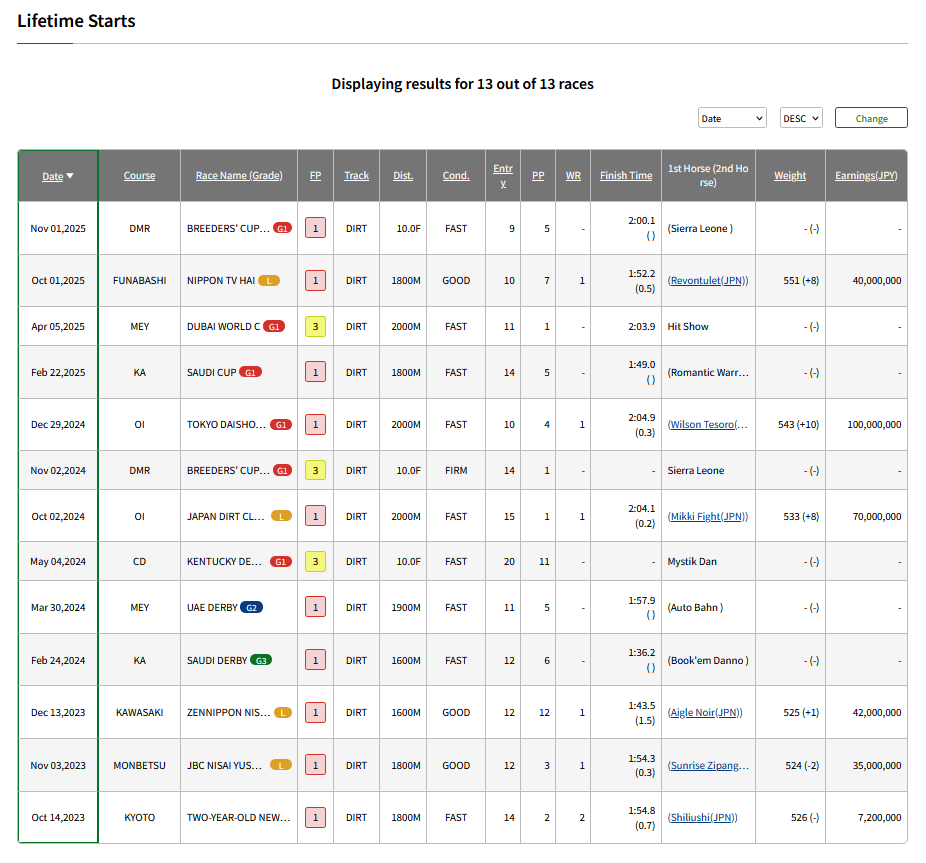Click G3 badge next to Saudi Derby
Viewport: 926px width, 863px height.
click(261, 660)
